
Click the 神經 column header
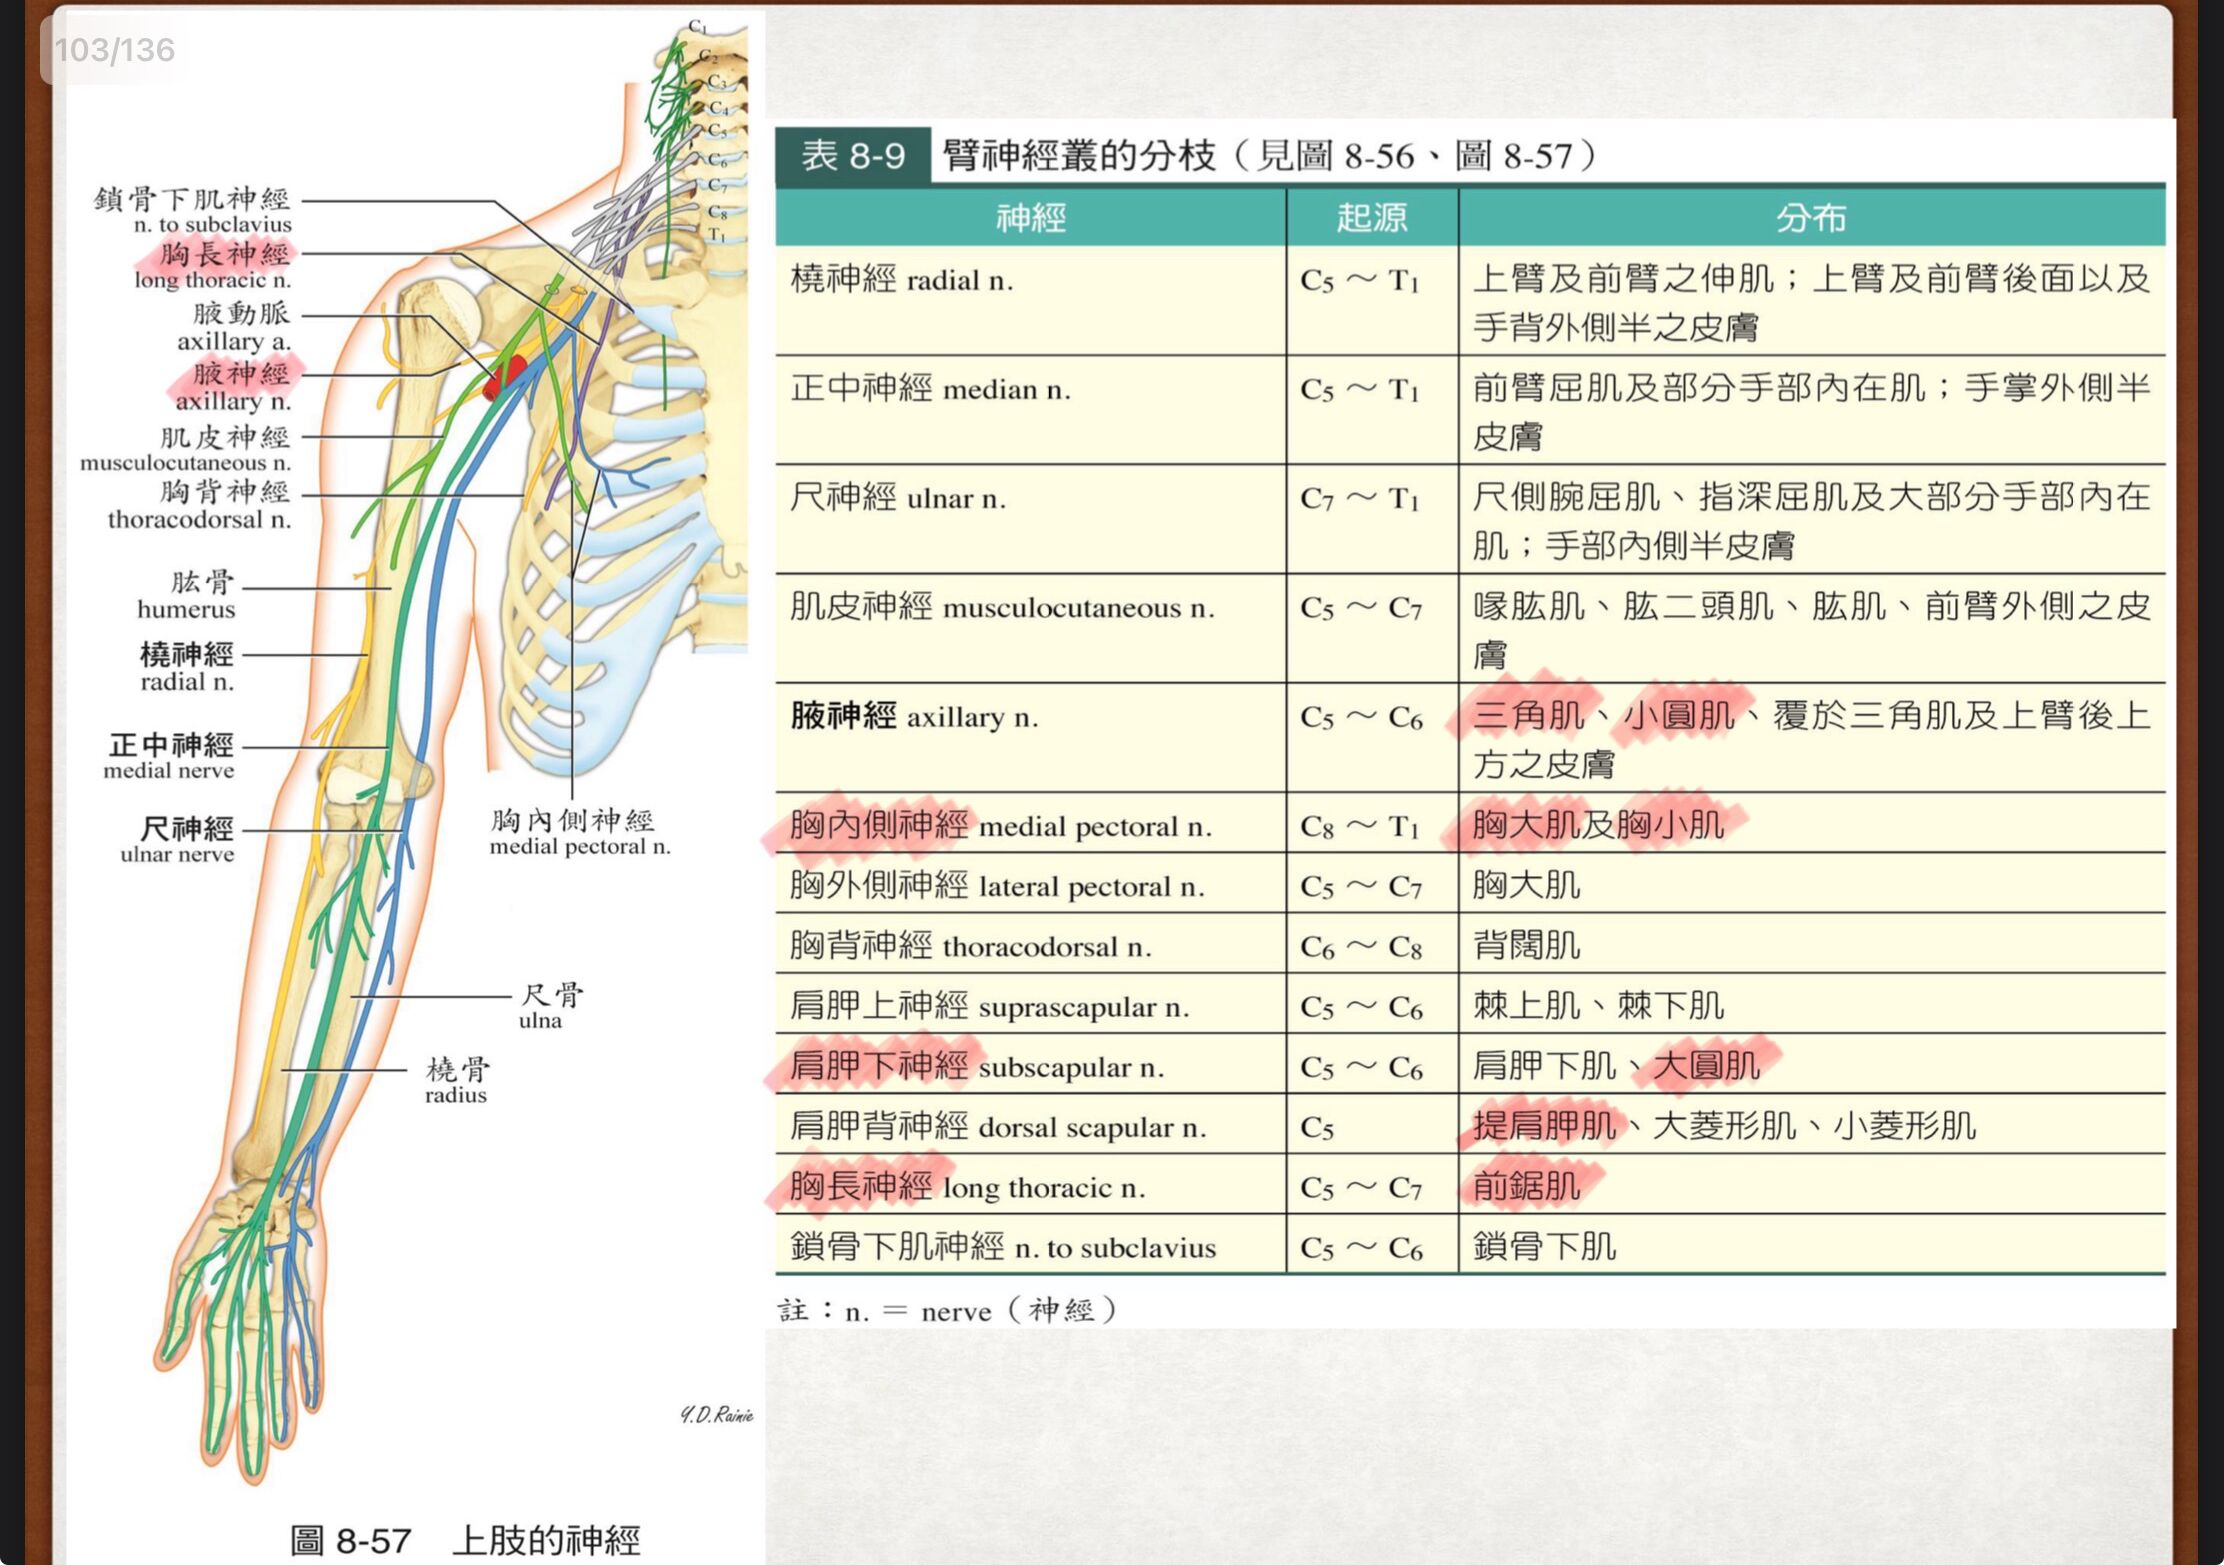point(1030,217)
